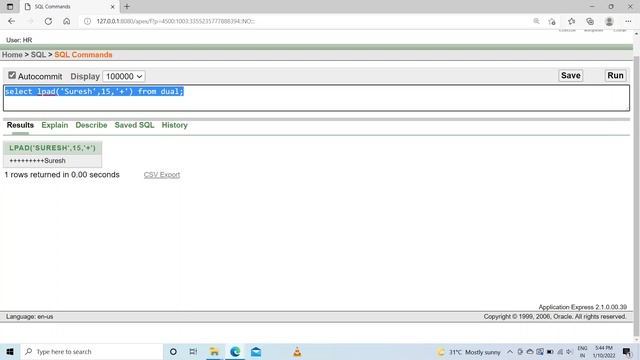This screenshot has width=640, height=360.
Task: Open the OneDrive cloud tray icon
Action: click(x=530, y=352)
